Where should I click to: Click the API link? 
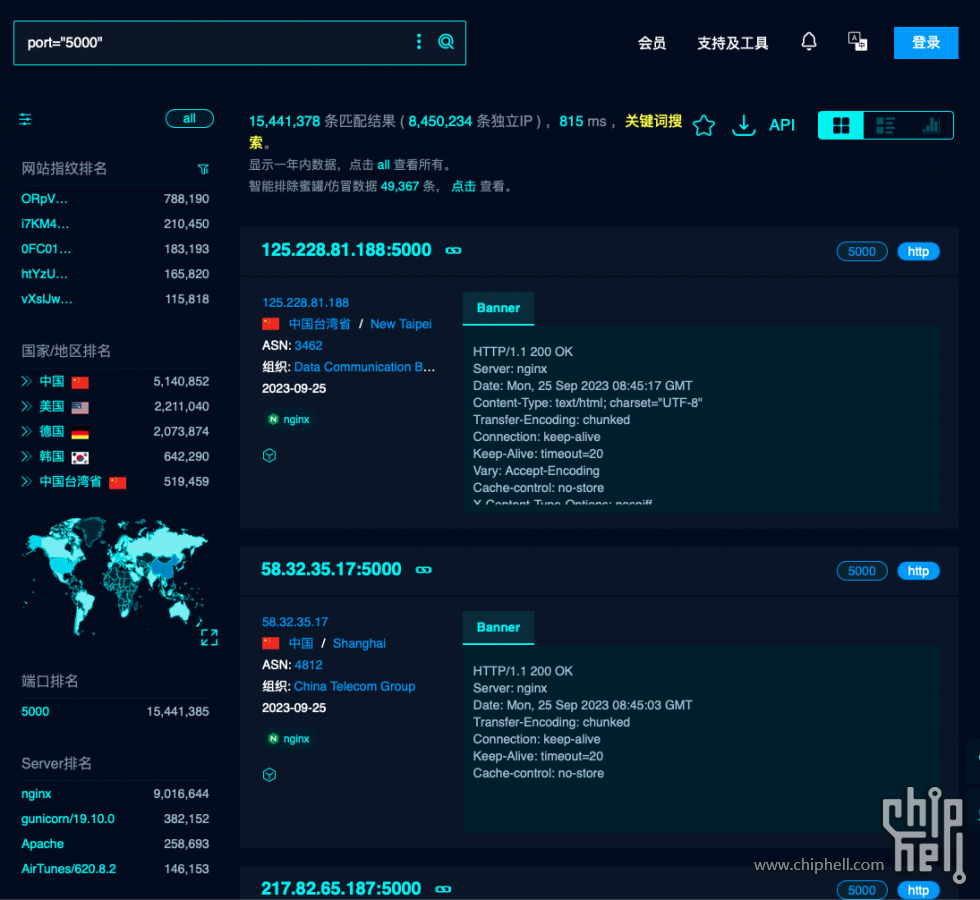pyautogui.click(x=782, y=125)
